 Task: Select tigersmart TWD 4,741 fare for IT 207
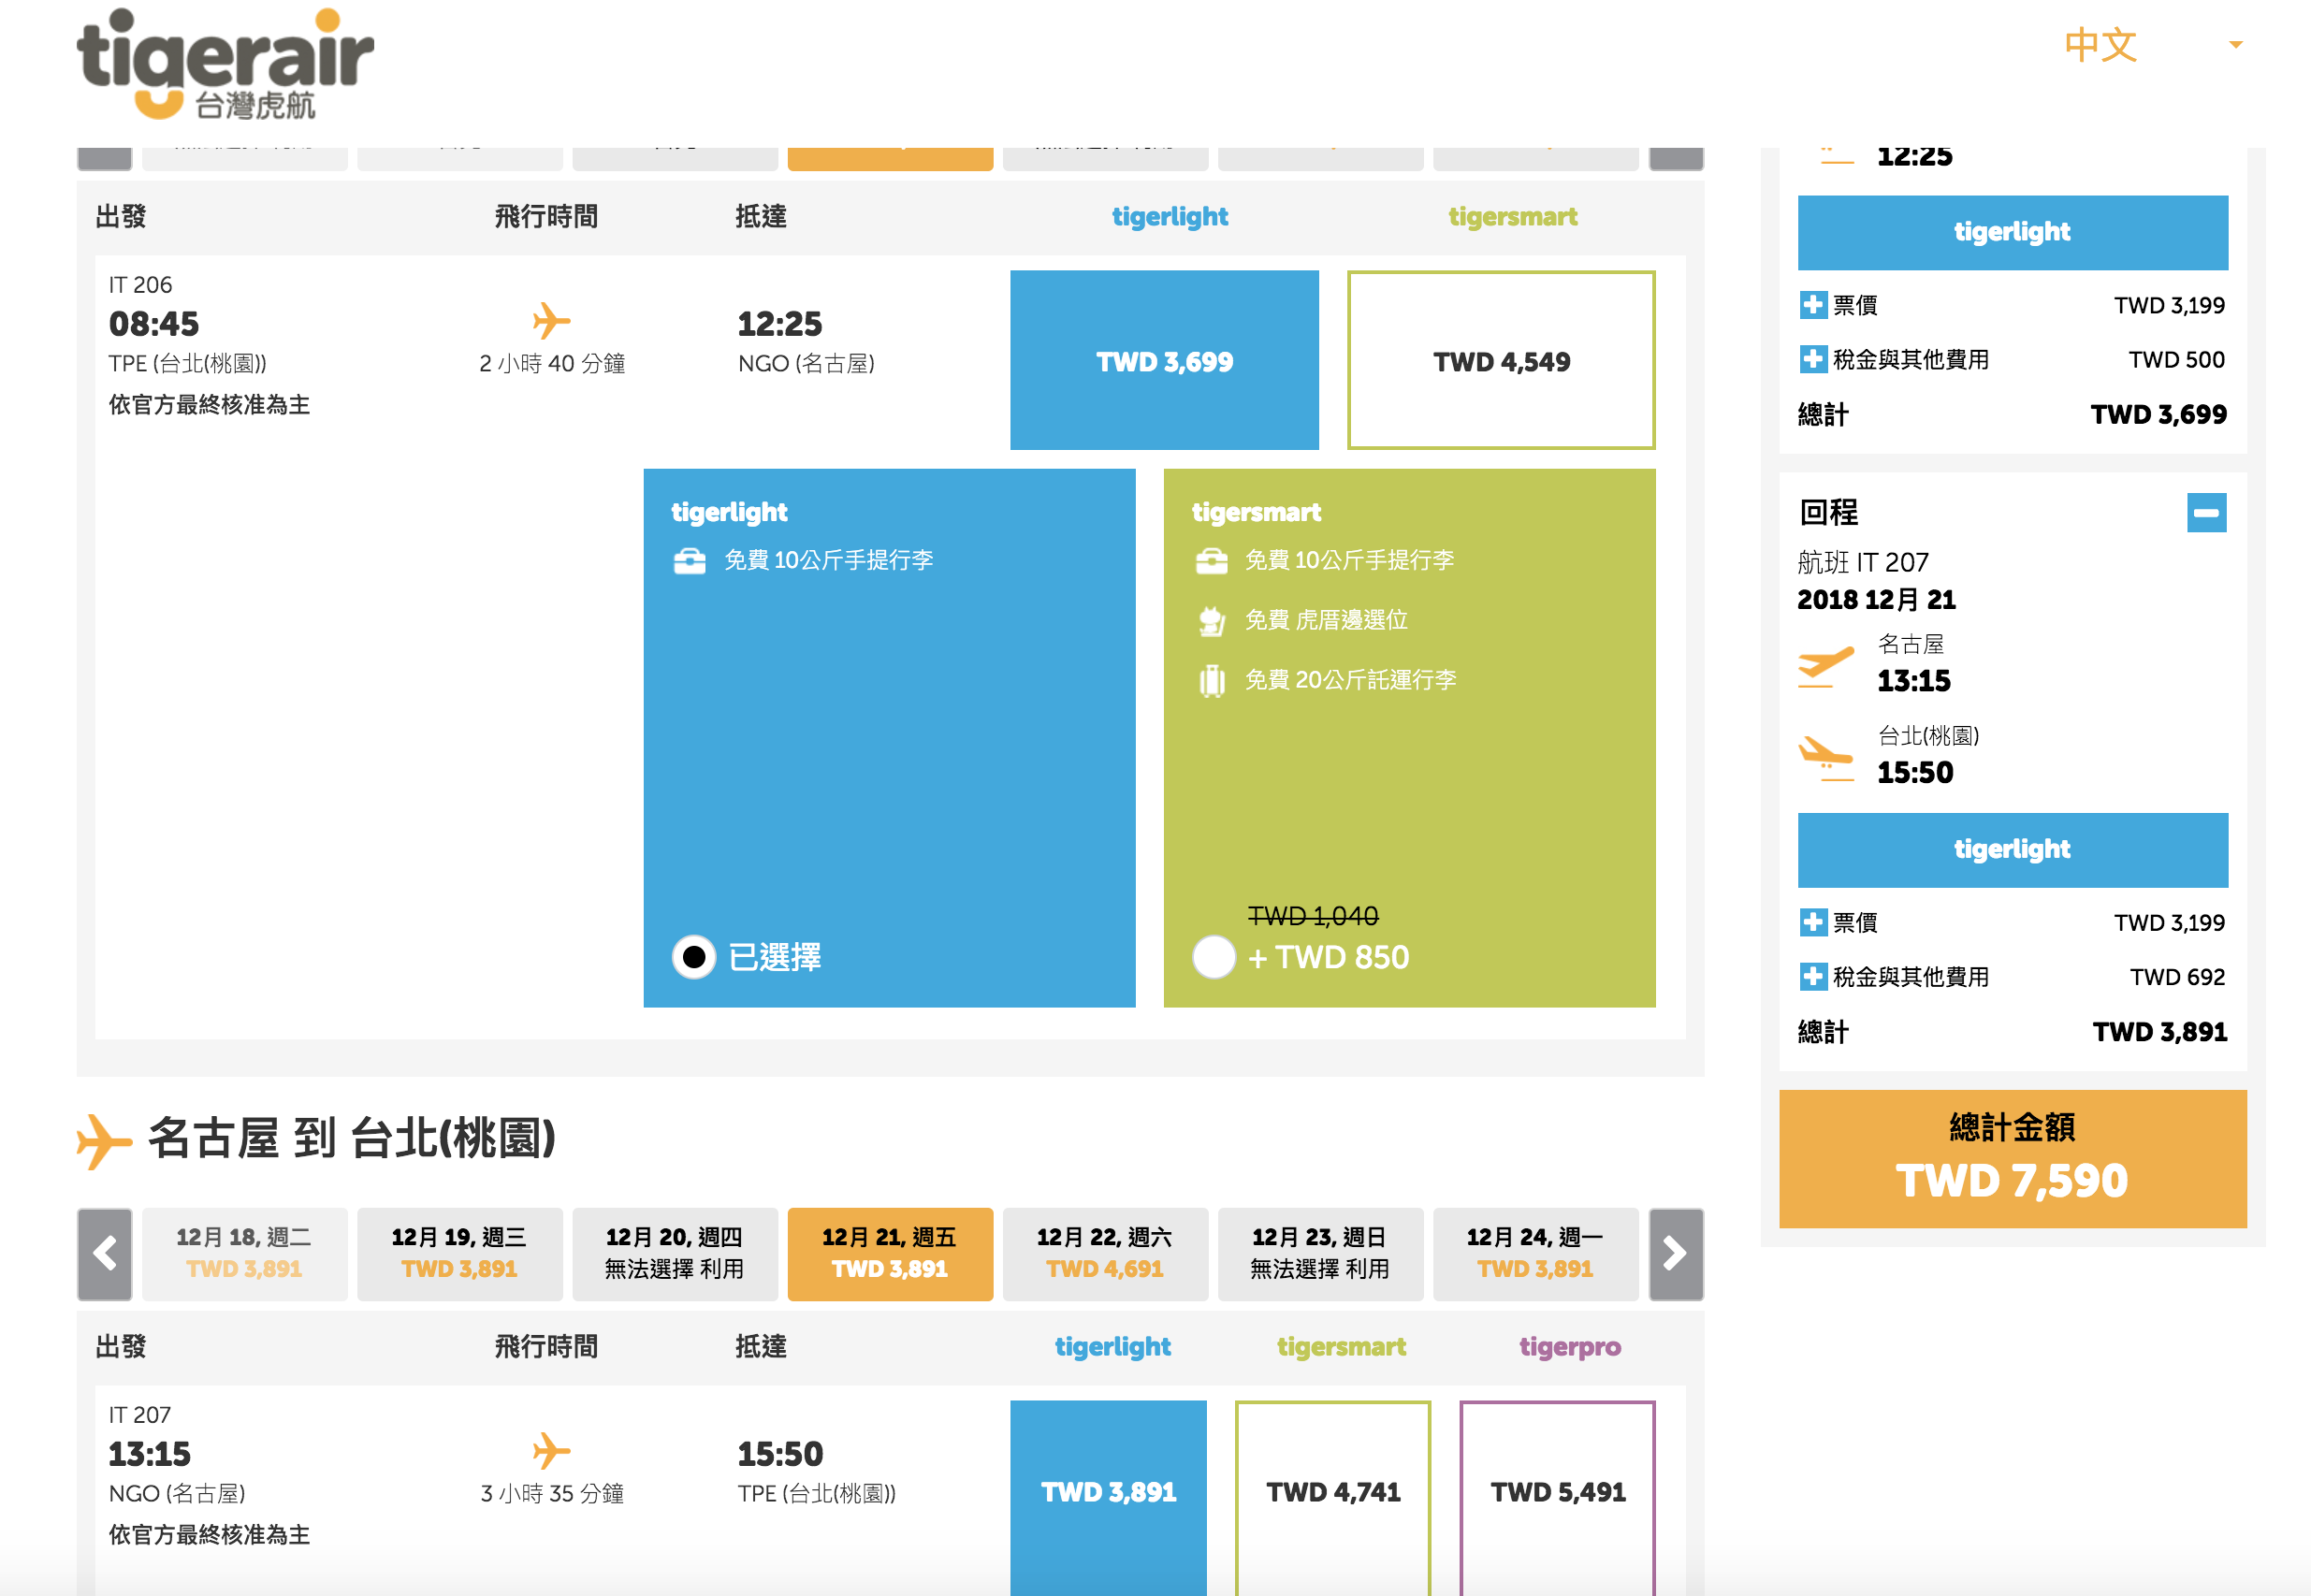coord(1333,1497)
